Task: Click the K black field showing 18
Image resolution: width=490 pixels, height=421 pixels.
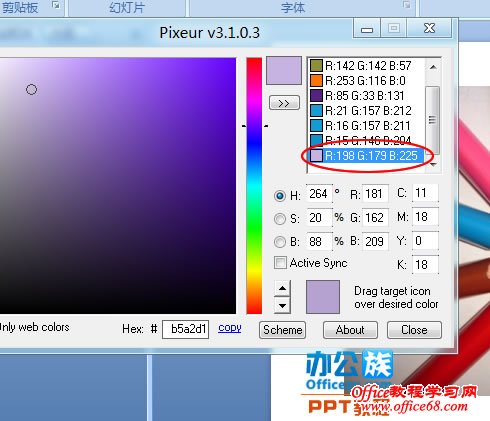Action: [425, 265]
